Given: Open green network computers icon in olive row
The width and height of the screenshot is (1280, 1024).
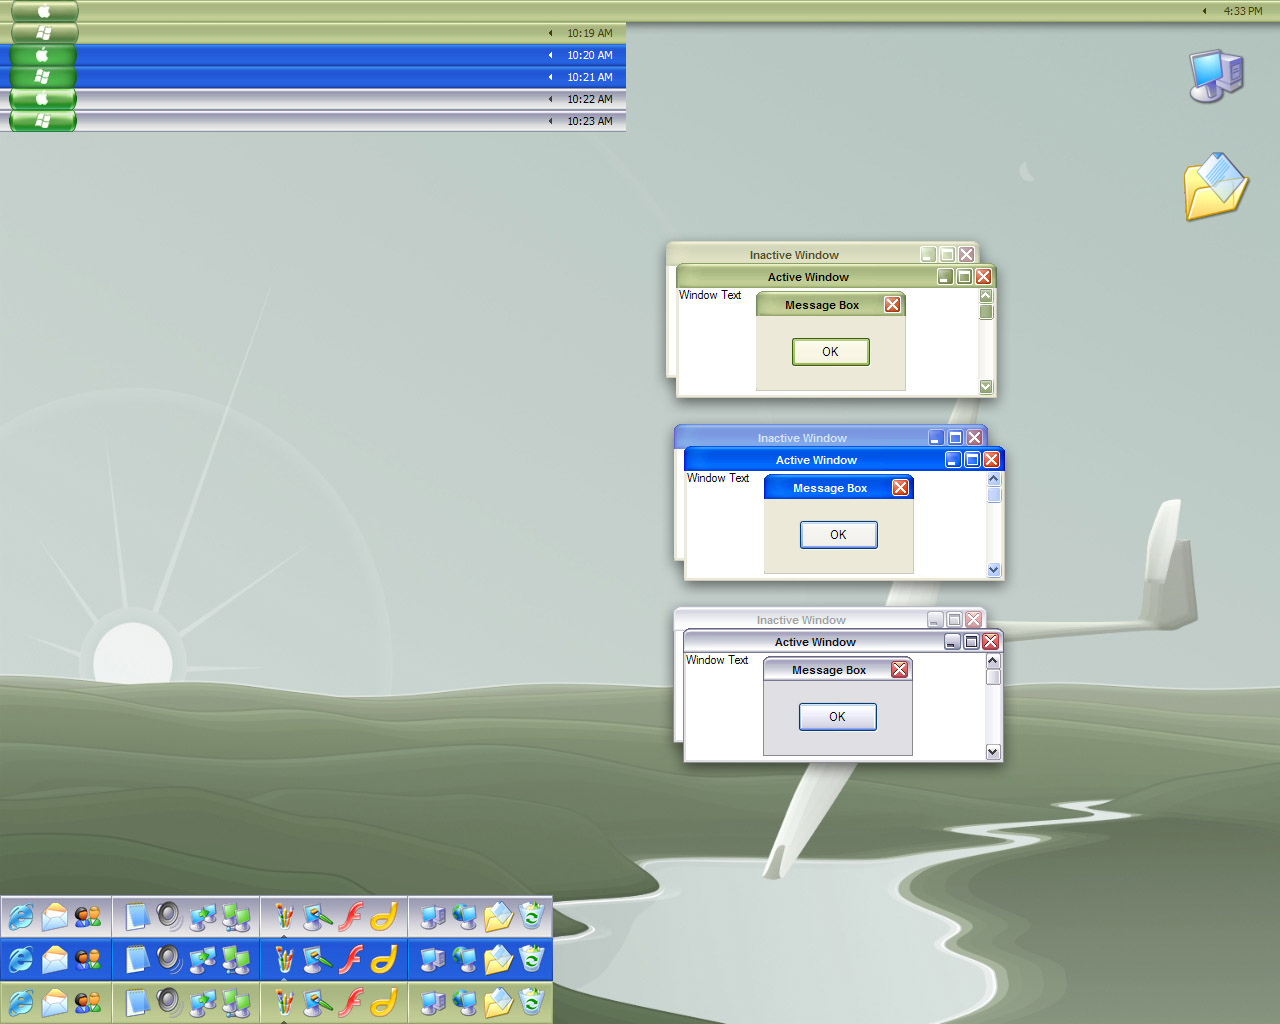Looking at the screenshot, I should coord(236,1001).
